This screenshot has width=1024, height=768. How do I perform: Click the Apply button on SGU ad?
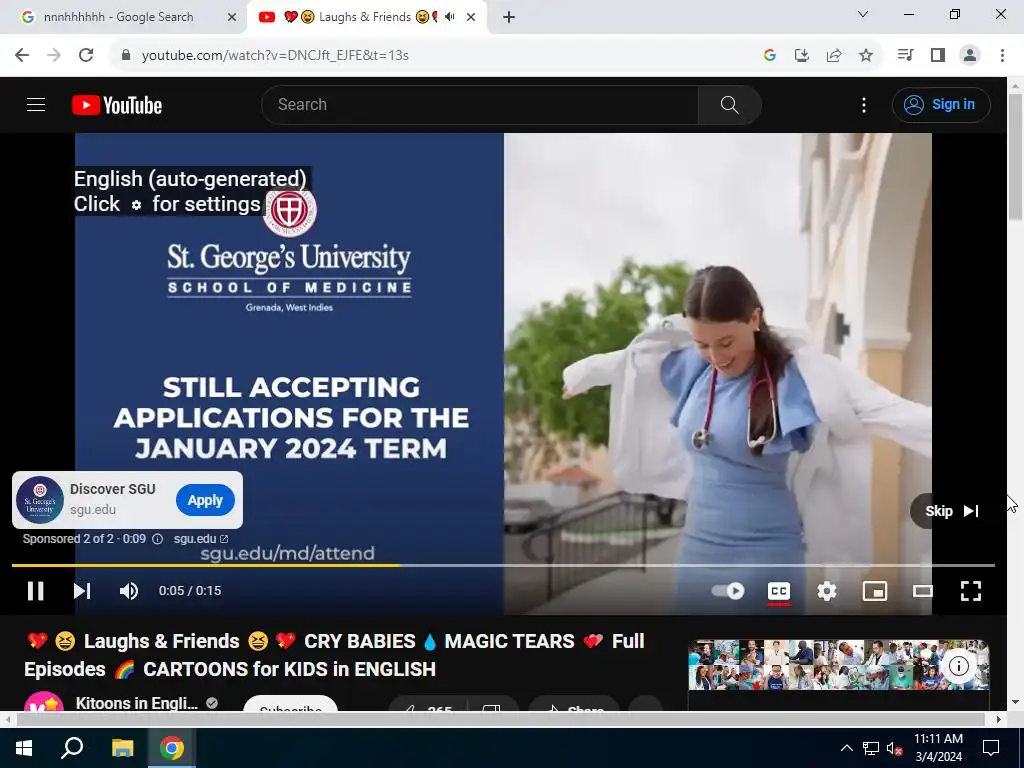pyautogui.click(x=205, y=500)
